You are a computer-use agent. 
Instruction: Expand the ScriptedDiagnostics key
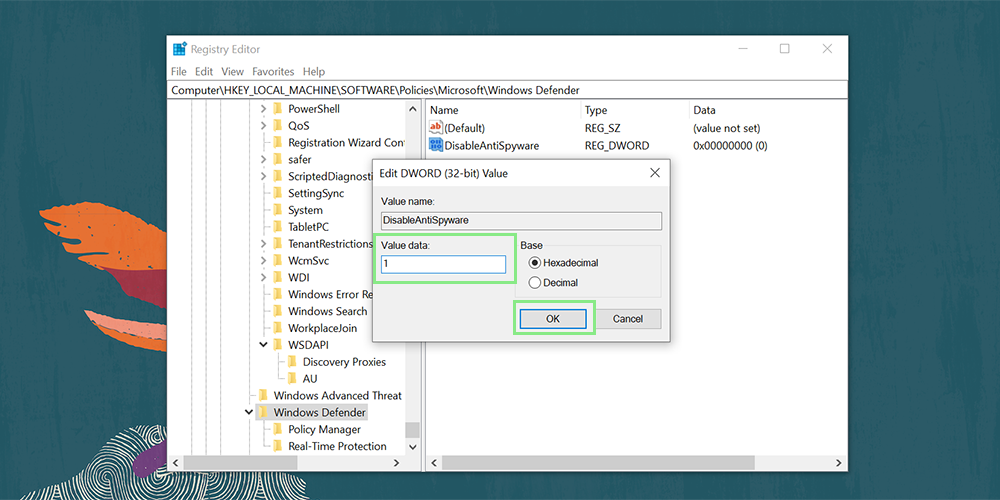(263, 177)
